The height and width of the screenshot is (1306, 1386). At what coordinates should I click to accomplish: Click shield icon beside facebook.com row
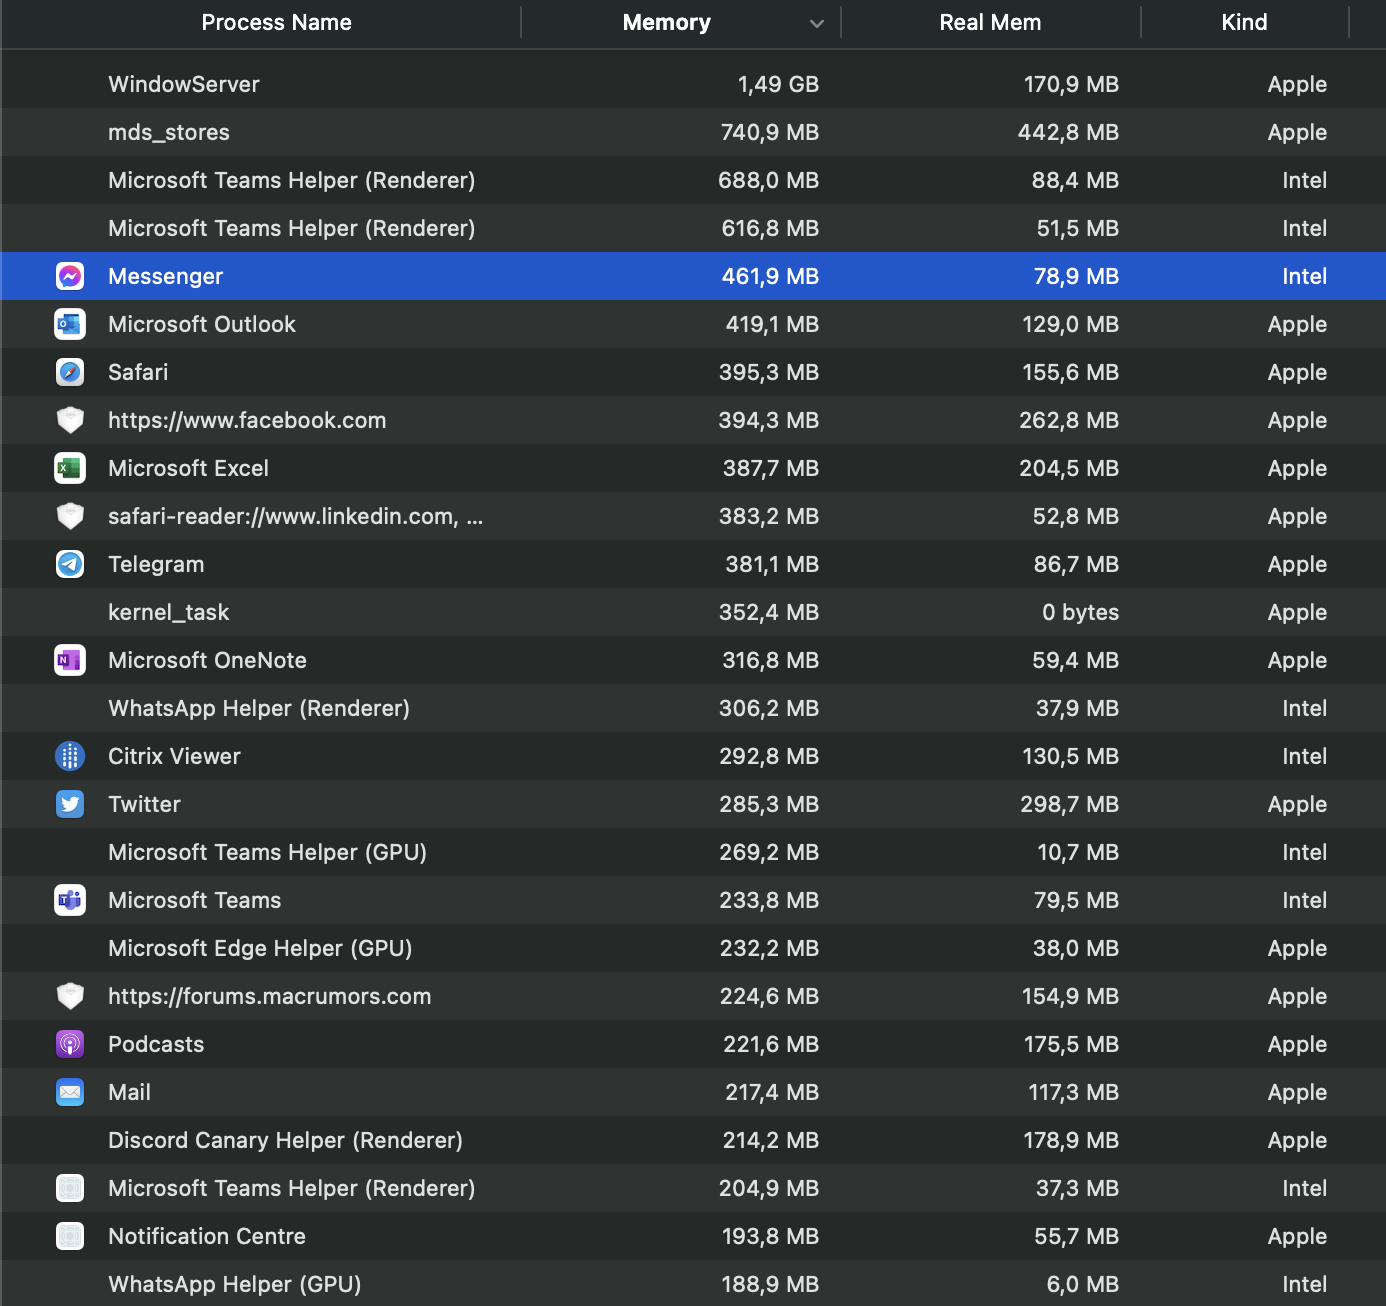coord(70,420)
